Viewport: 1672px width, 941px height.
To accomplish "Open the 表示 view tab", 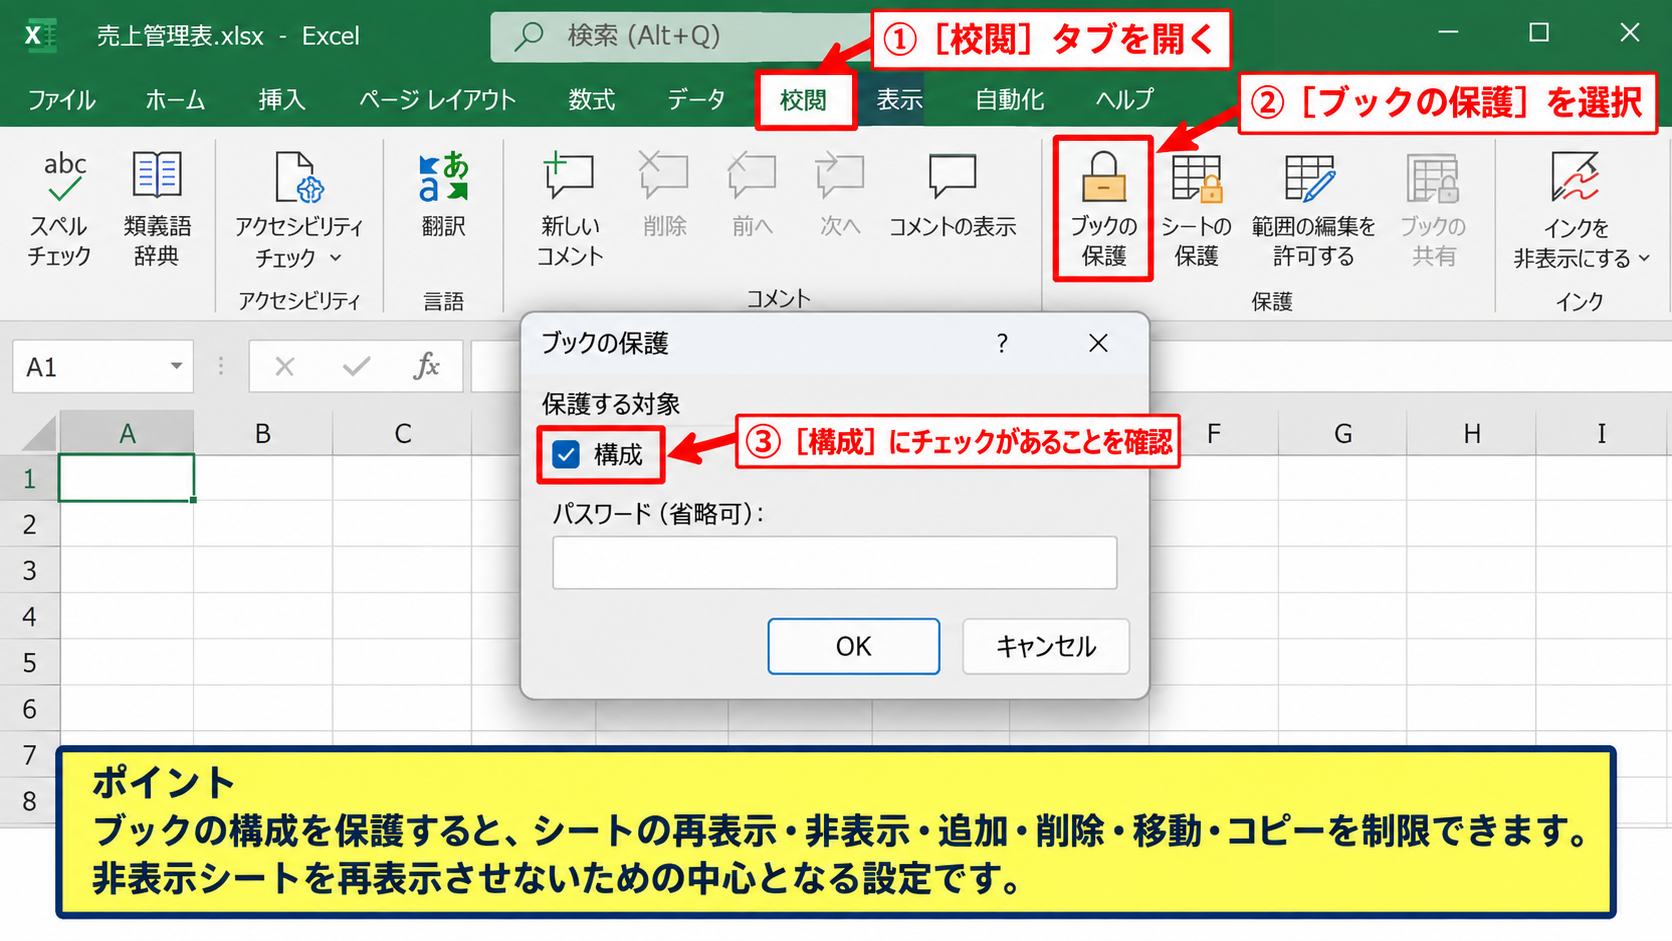I will click(x=900, y=100).
